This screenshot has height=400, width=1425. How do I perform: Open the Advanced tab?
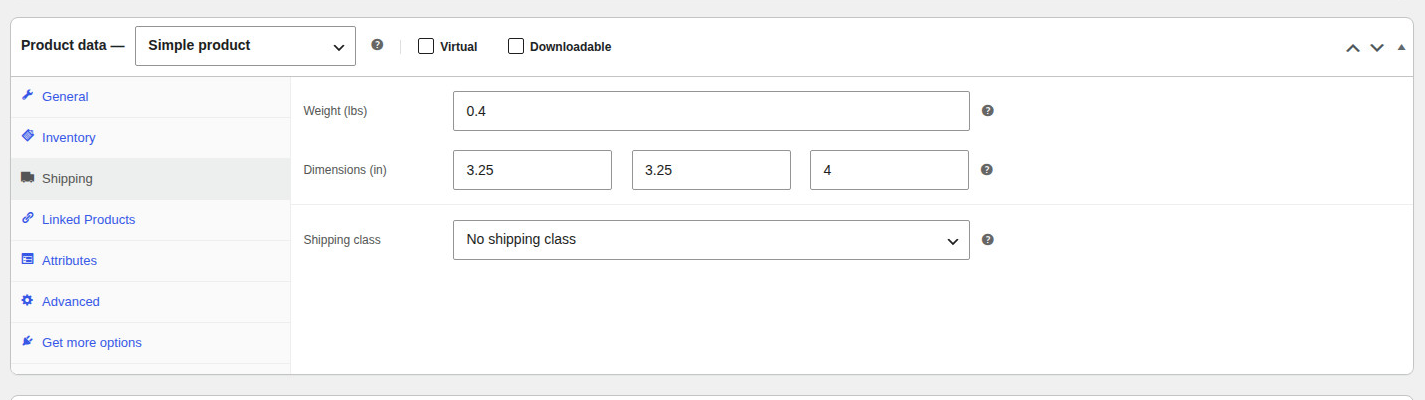[150, 302]
